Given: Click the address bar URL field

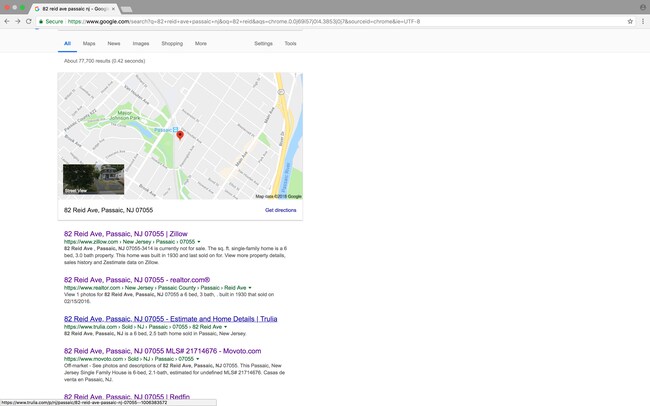Looking at the screenshot, I should 332,21.
